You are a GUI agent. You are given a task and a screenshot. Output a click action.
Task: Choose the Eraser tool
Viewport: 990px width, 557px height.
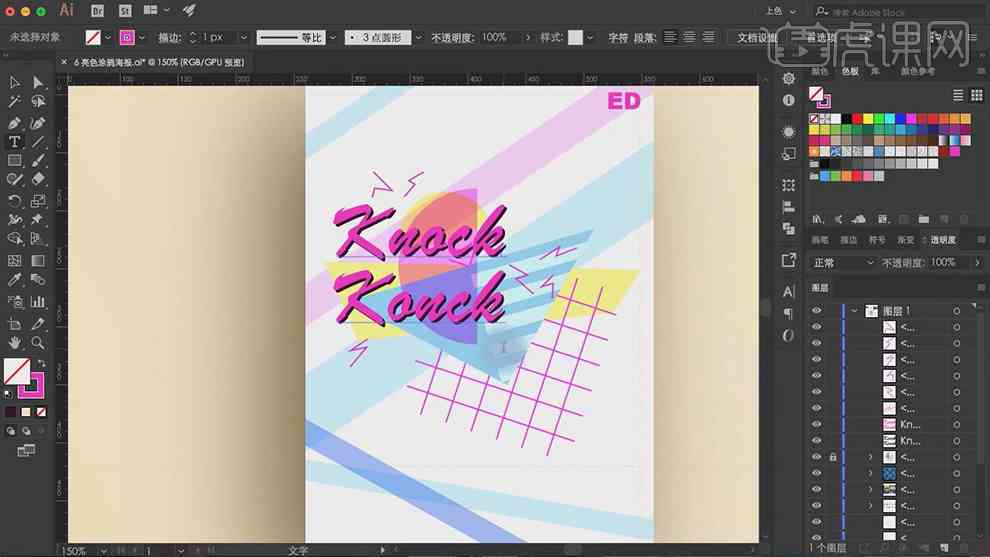pyautogui.click(x=38, y=179)
